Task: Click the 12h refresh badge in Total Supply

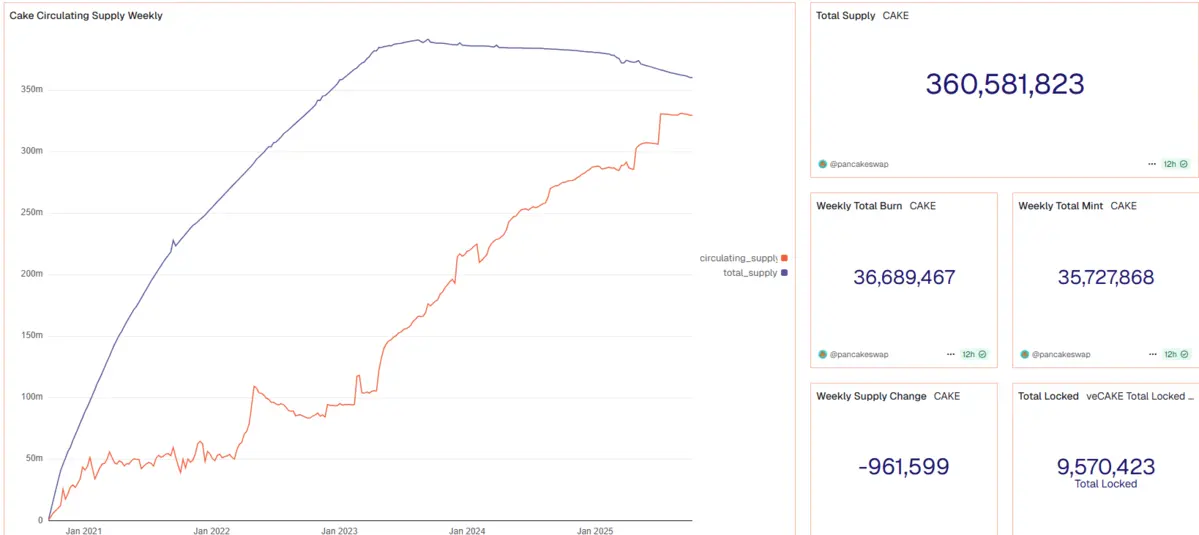Action: [x=1175, y=163]
